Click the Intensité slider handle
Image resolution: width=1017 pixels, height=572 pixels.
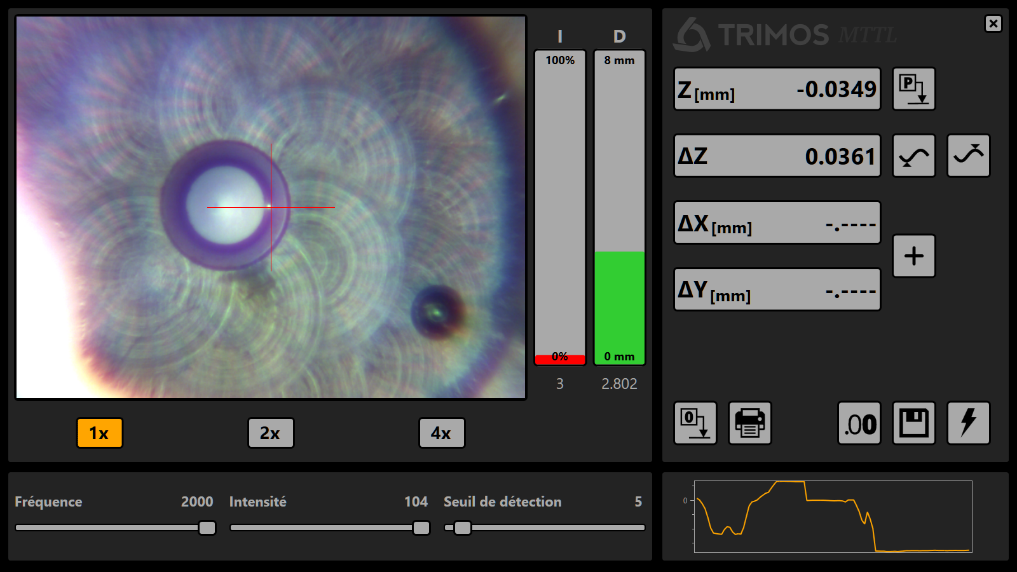pyautogui.click(x=421, y=528)
